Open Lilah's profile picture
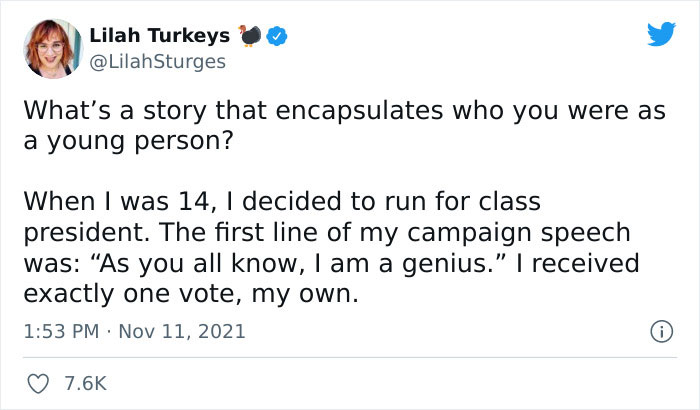 (48, 47)
